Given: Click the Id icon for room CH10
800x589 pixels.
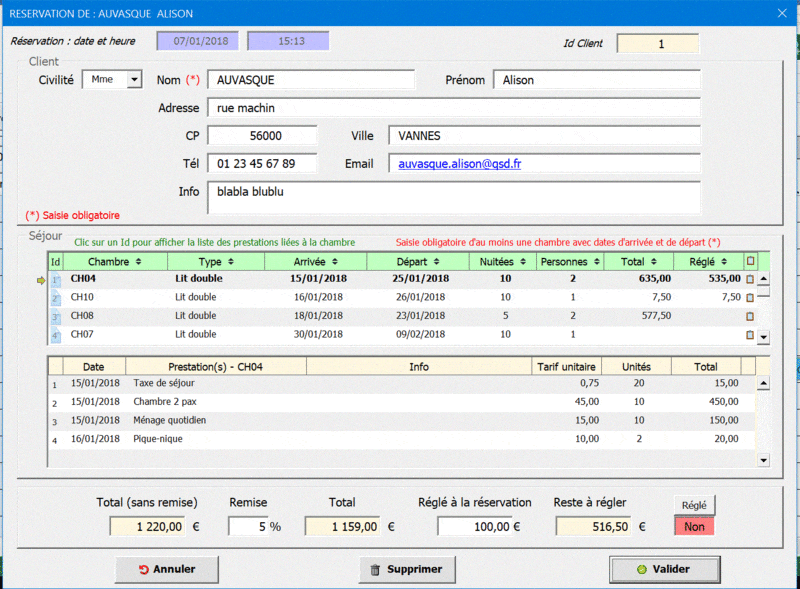Looking at the screenshot, I should pos(57,298).
